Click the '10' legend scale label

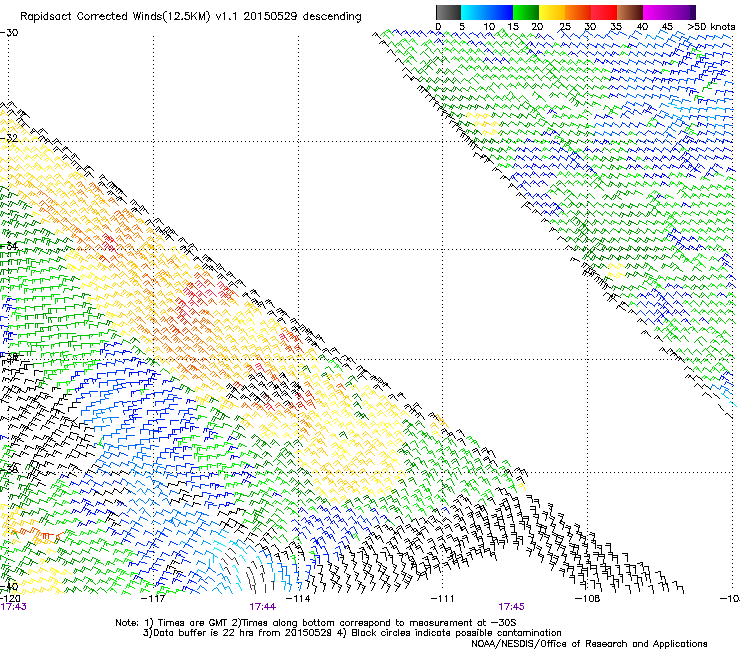point(489,27)
